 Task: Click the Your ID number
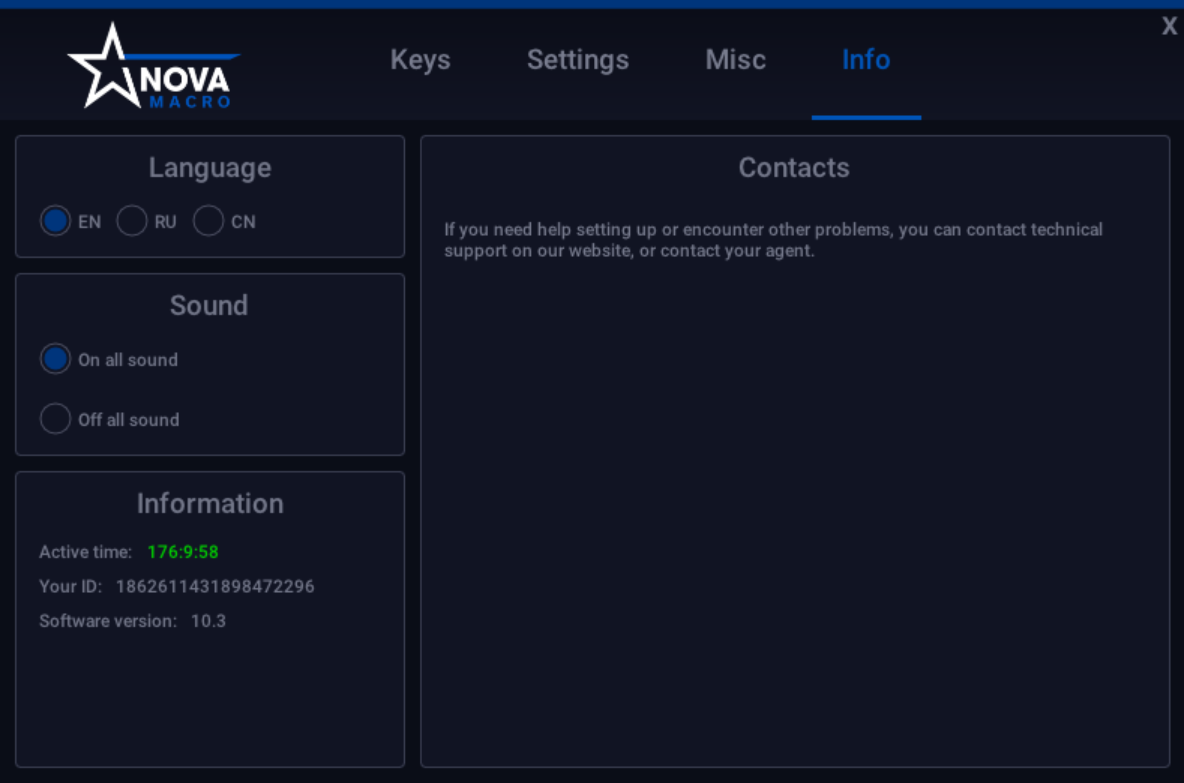215,586
